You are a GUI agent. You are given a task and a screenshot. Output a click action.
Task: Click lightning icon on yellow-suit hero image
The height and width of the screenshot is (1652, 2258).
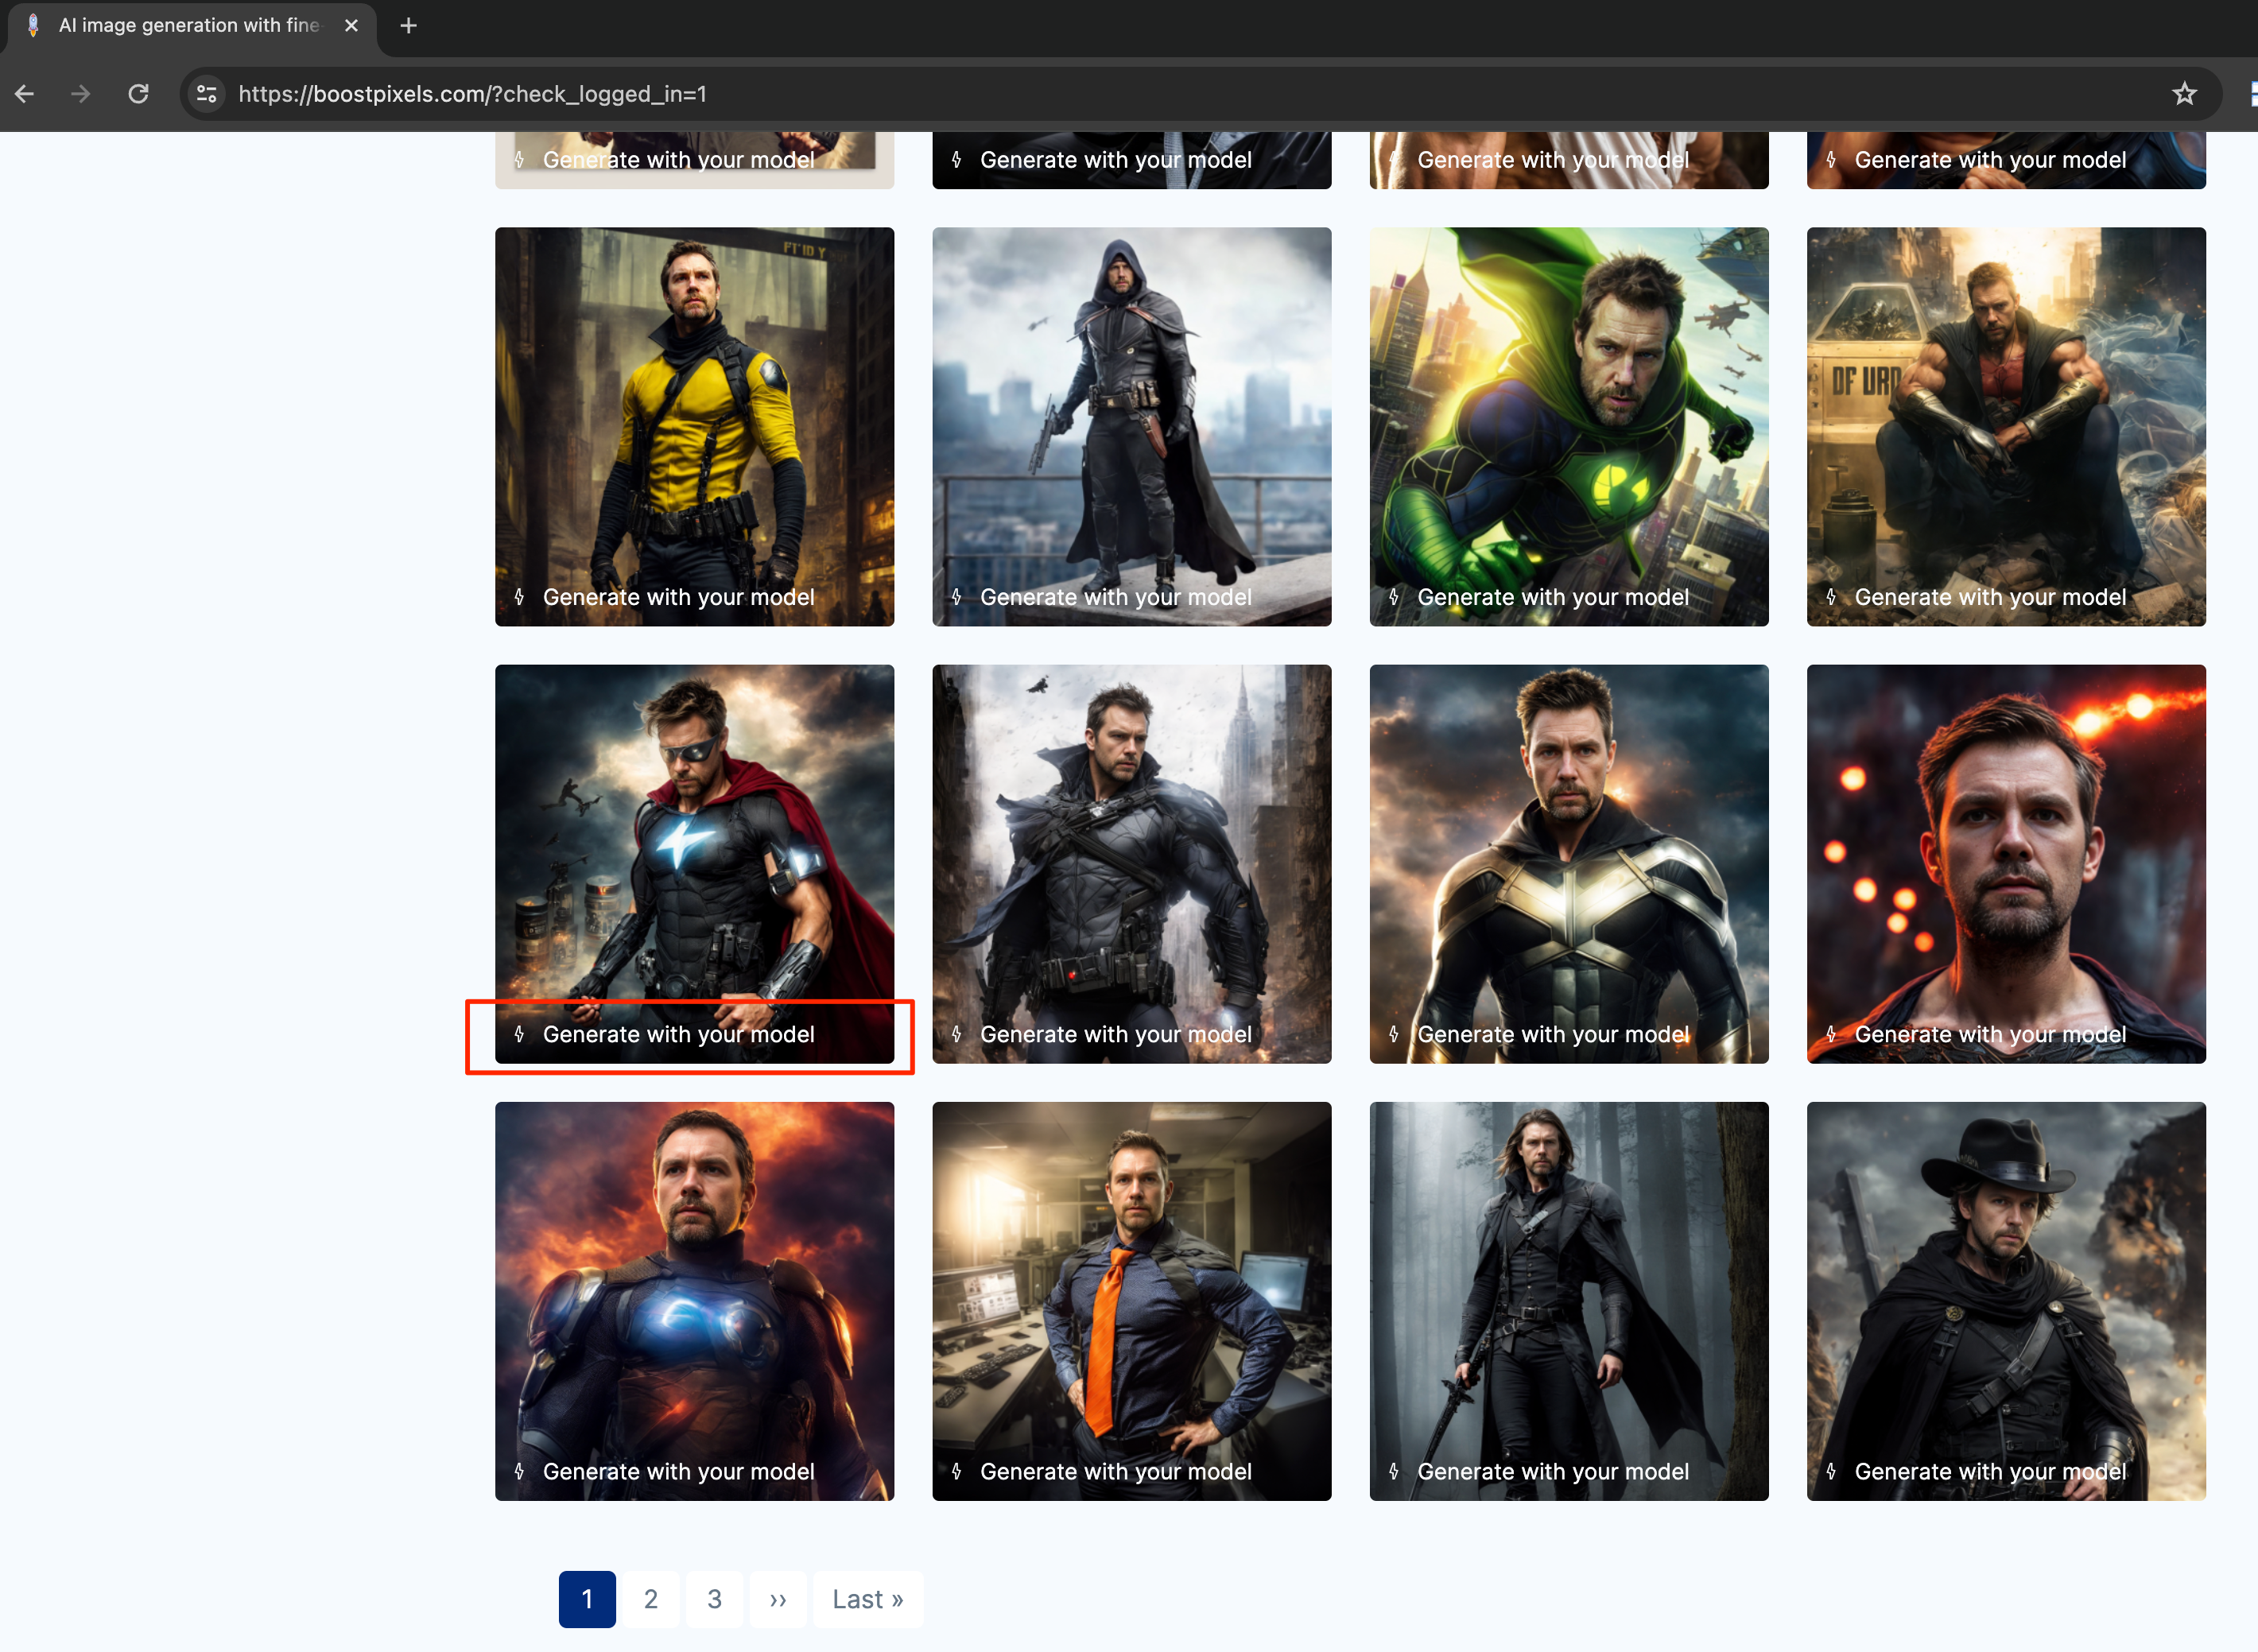pyautogui.click(x=519, y=597)
